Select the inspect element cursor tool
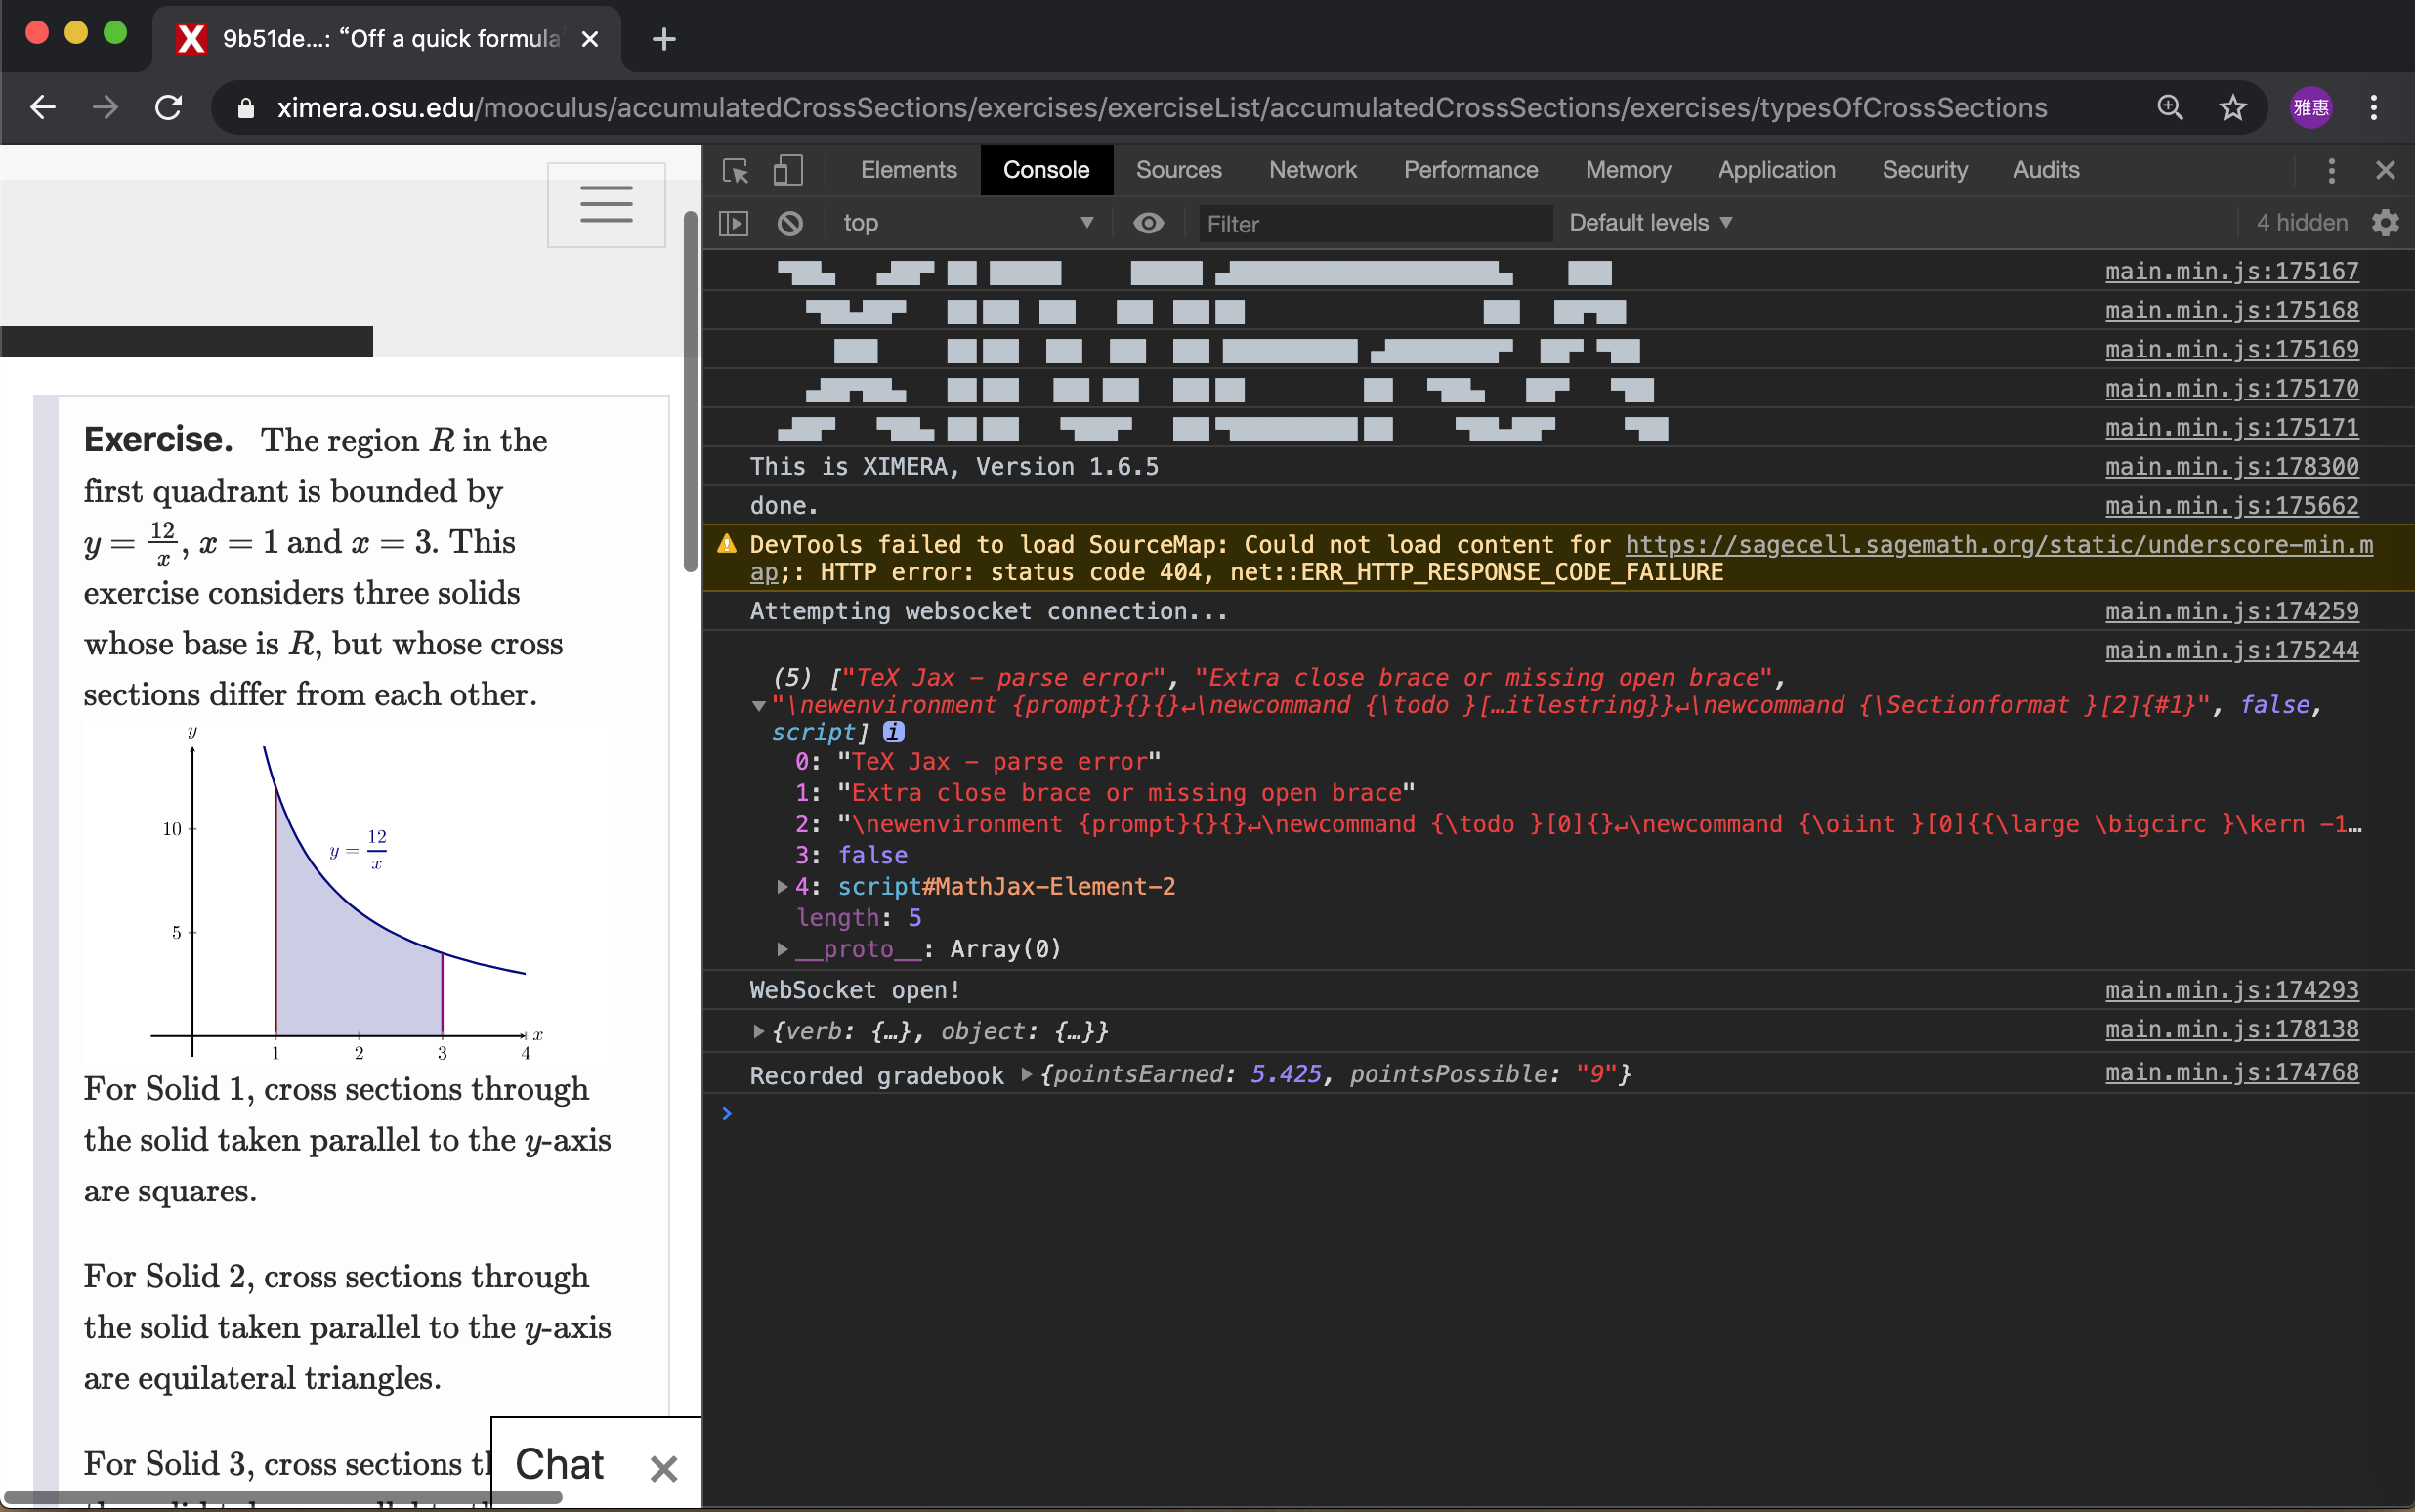 tap(735, 171)
